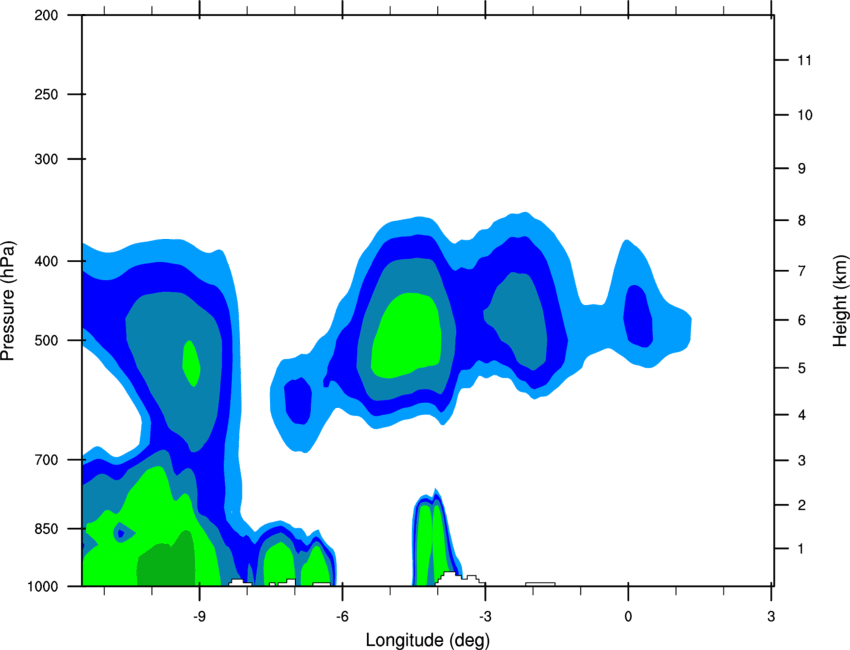Click the 6 km height label
This screenshot has width=850, height=650.
(x=802, y=320)
